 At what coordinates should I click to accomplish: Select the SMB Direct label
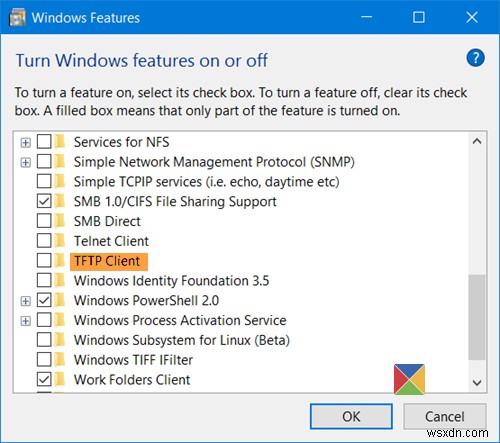(107, 221)
